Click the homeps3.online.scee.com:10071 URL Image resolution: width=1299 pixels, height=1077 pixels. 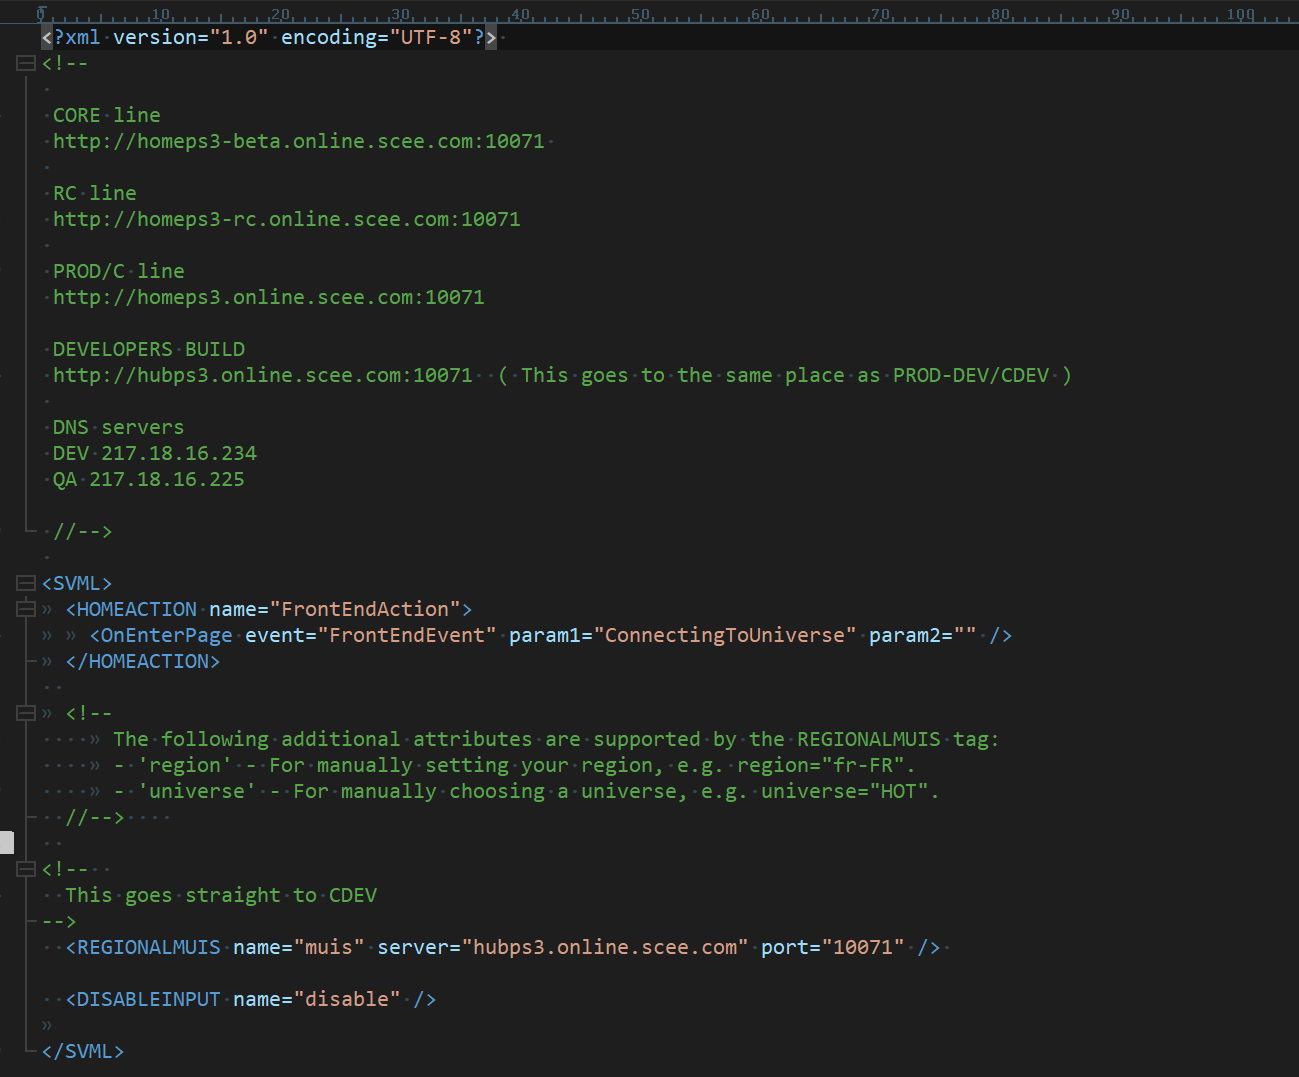click(x=269, y=297)
